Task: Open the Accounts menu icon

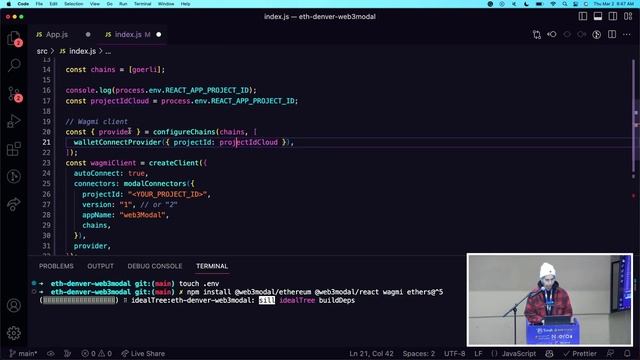Action: coord(14,305)
